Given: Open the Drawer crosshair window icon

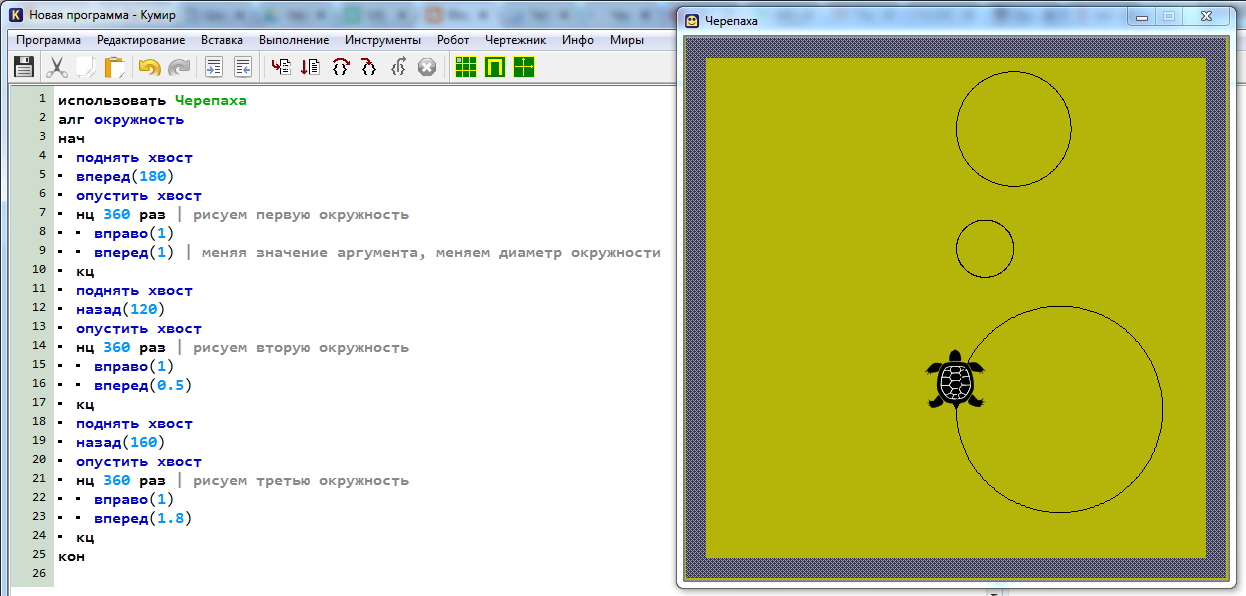Looking at the screenshot, I should pyautogui.click(x=524, y=67).
